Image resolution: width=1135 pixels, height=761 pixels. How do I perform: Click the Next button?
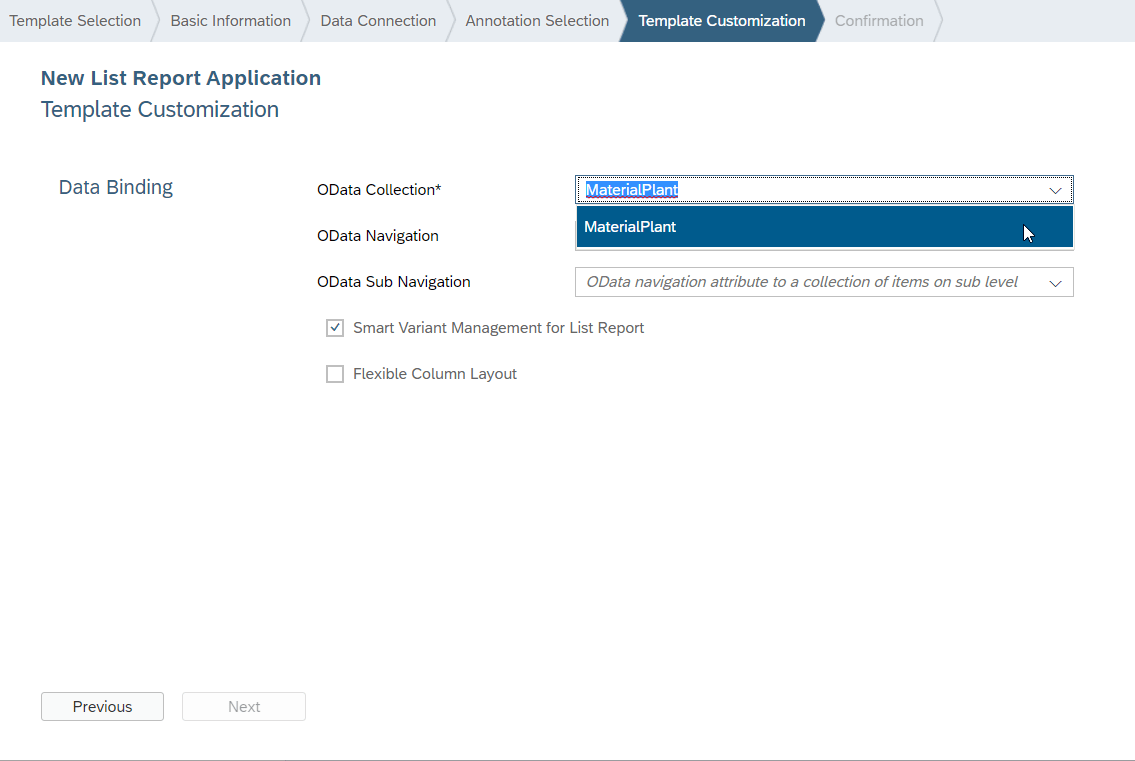click(244, 707)
